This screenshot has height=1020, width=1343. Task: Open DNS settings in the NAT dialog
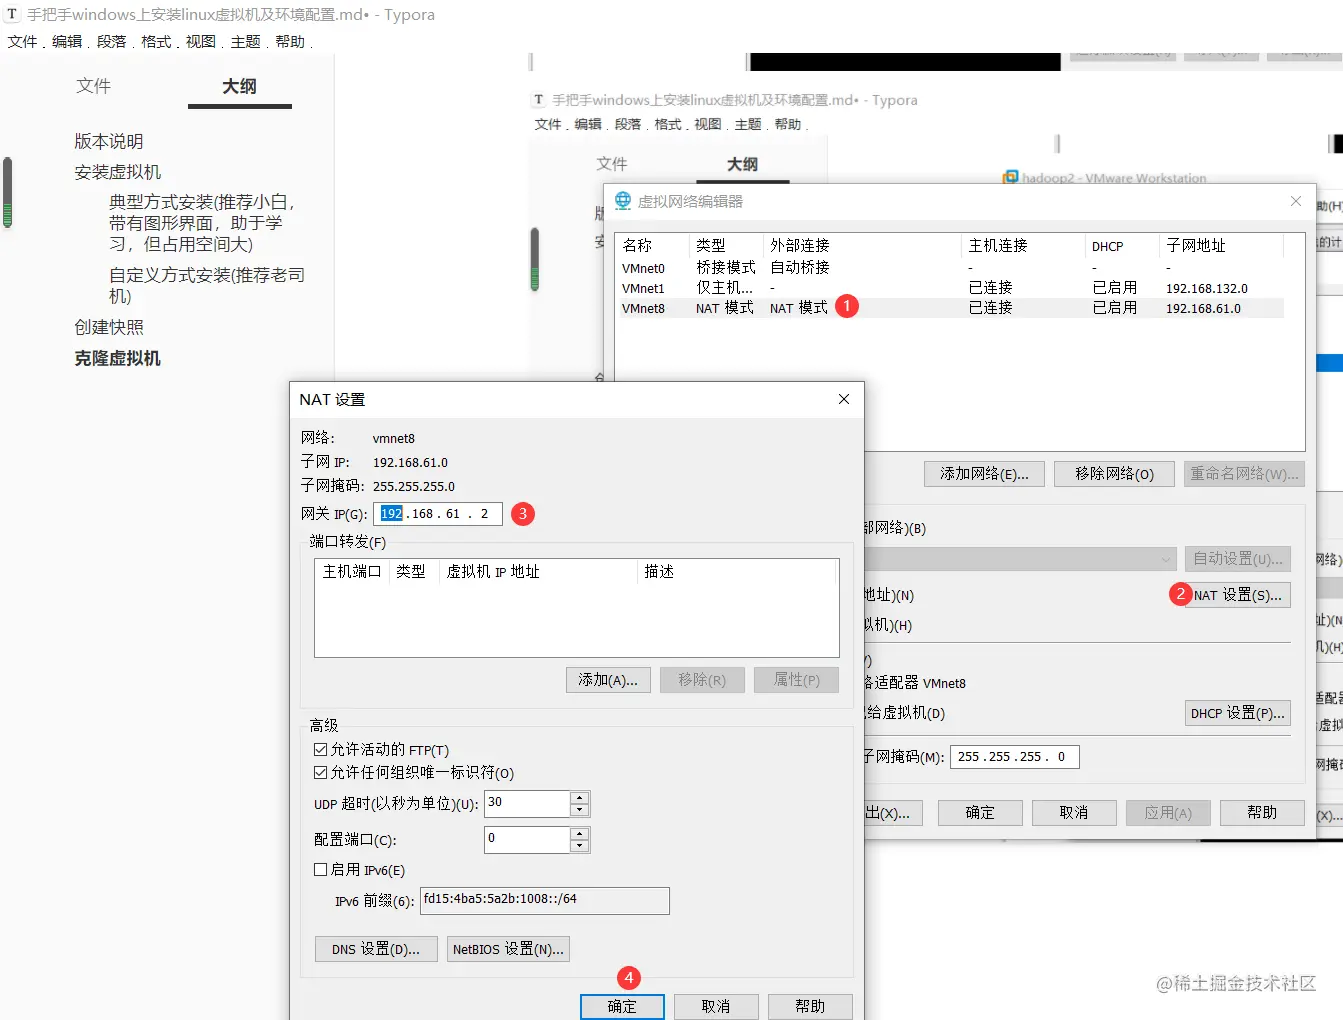click(376, 949)
